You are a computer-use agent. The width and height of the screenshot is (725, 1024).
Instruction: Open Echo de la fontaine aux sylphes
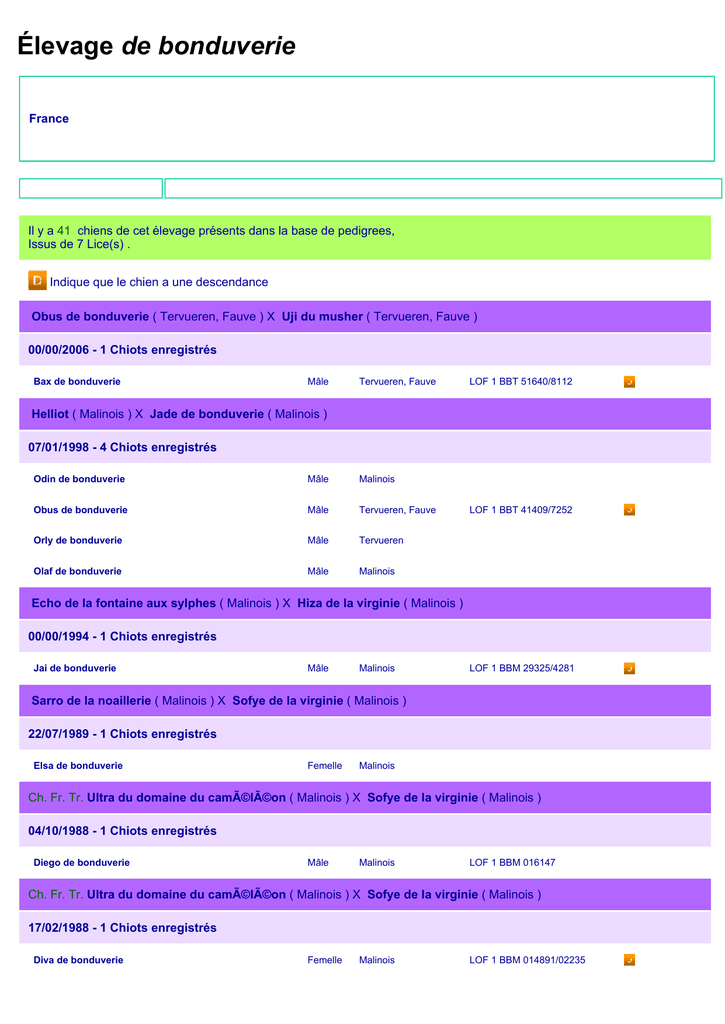123,603
